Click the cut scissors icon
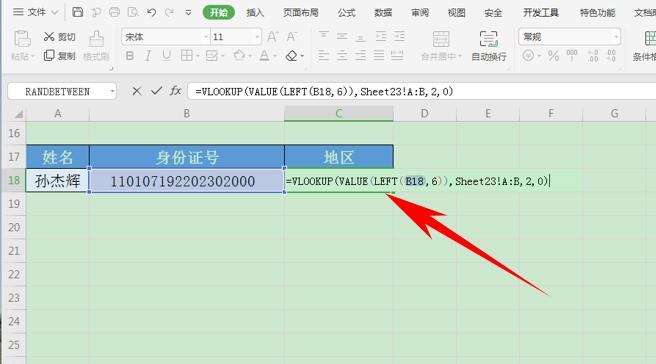Image resolution: width=656 pixels, height=364 pixels. (49, 37)
